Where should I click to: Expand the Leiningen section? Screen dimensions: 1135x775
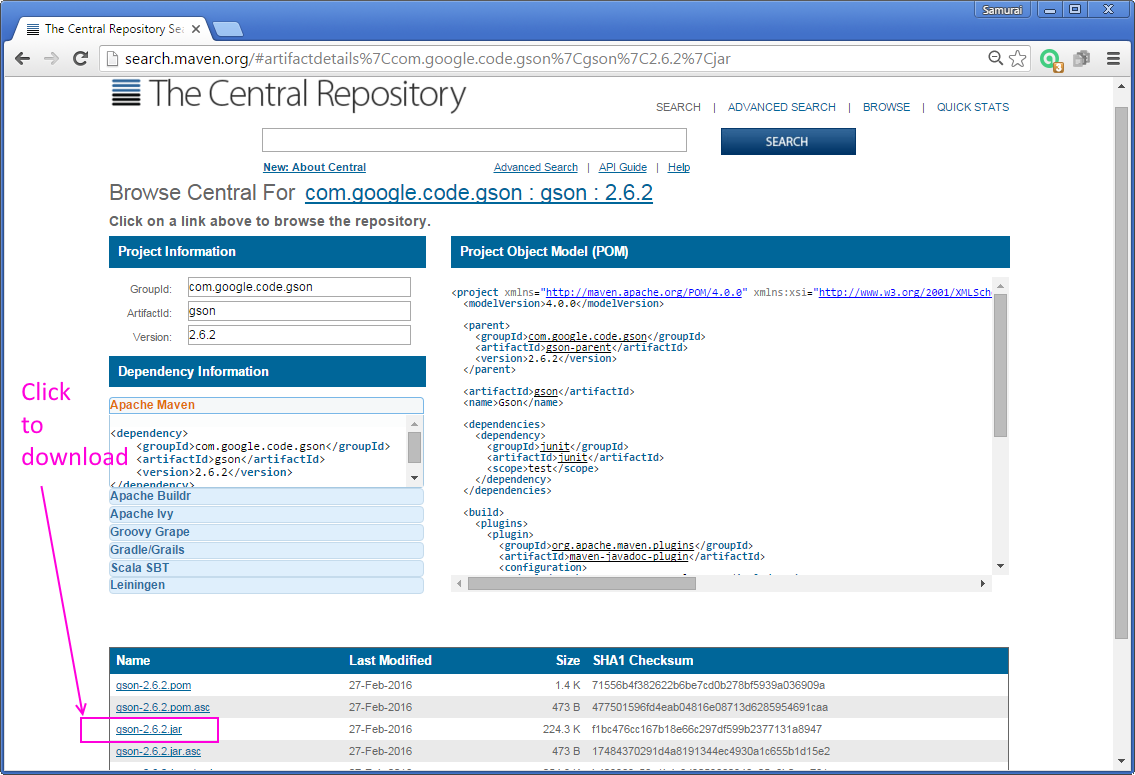click(x=266, y=585)
